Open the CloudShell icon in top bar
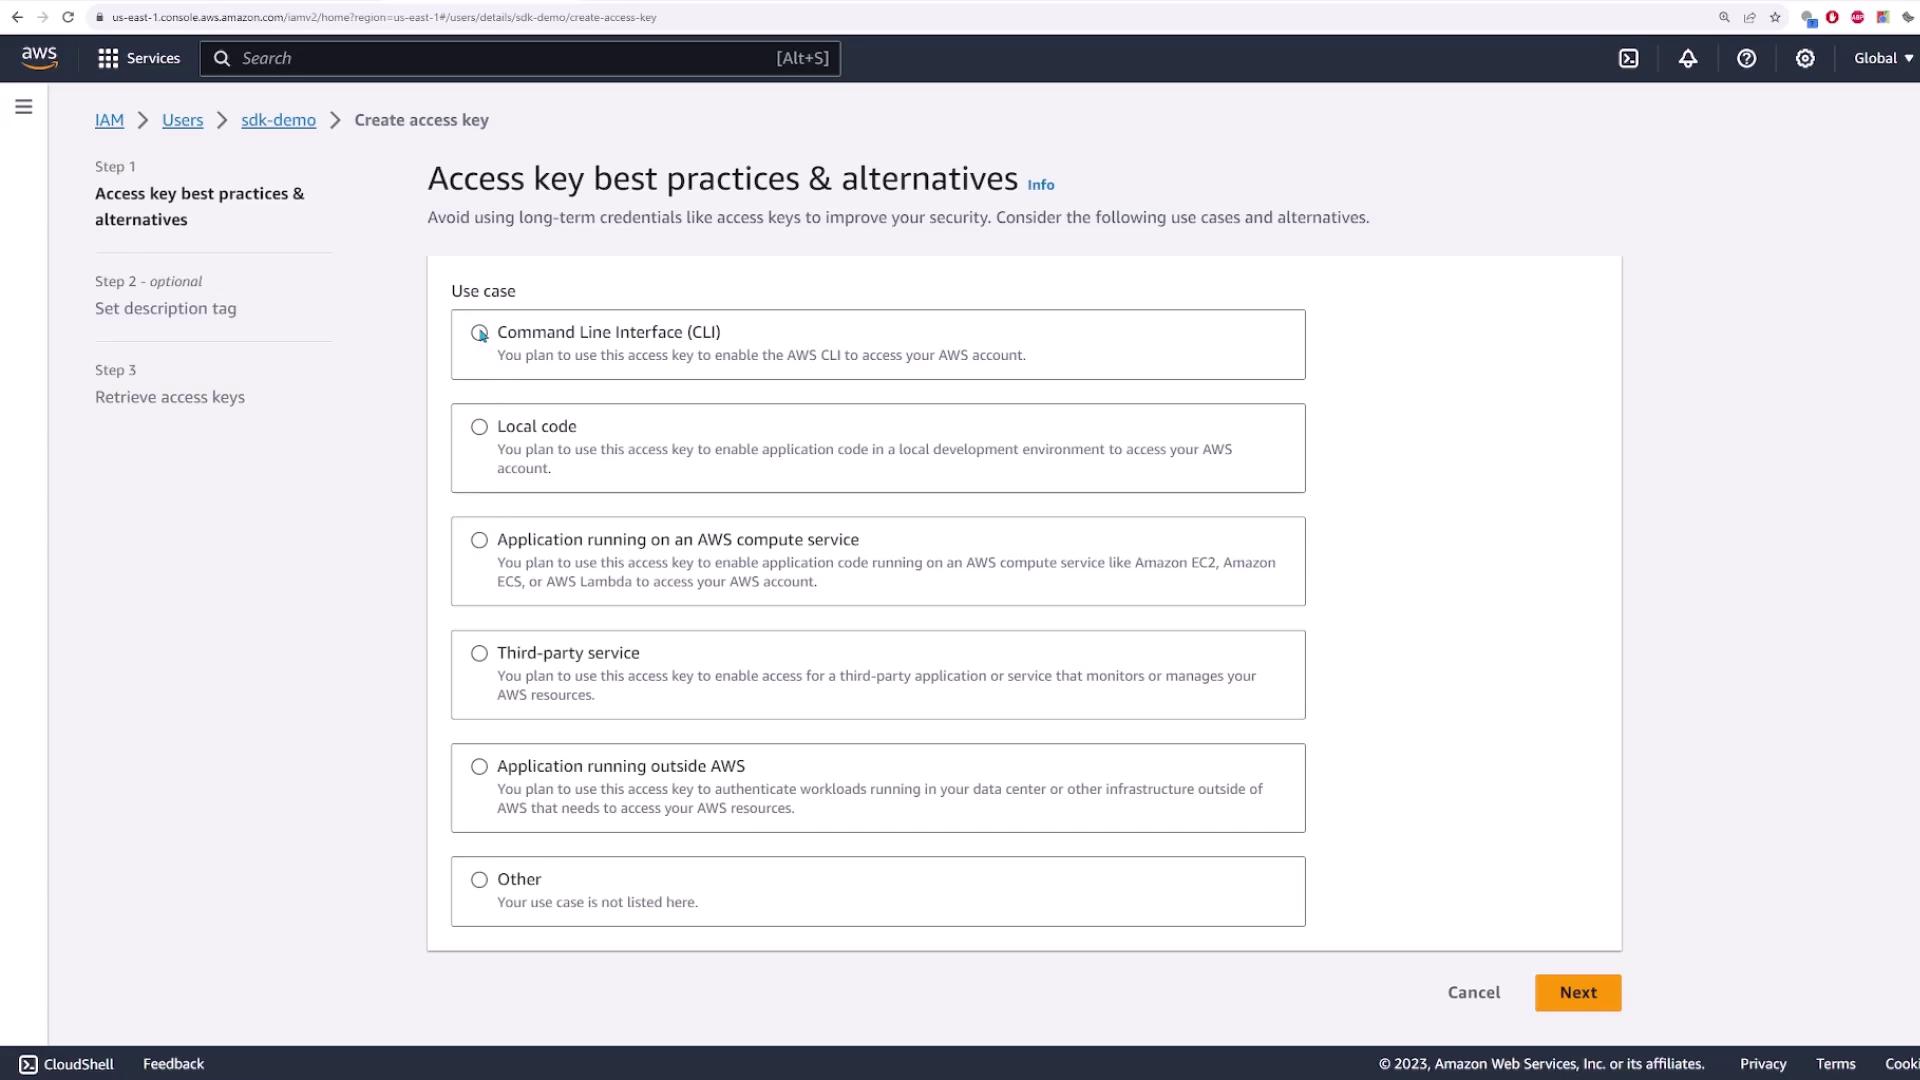This screenshot has height=1080, width=1920. (1628, 58)
